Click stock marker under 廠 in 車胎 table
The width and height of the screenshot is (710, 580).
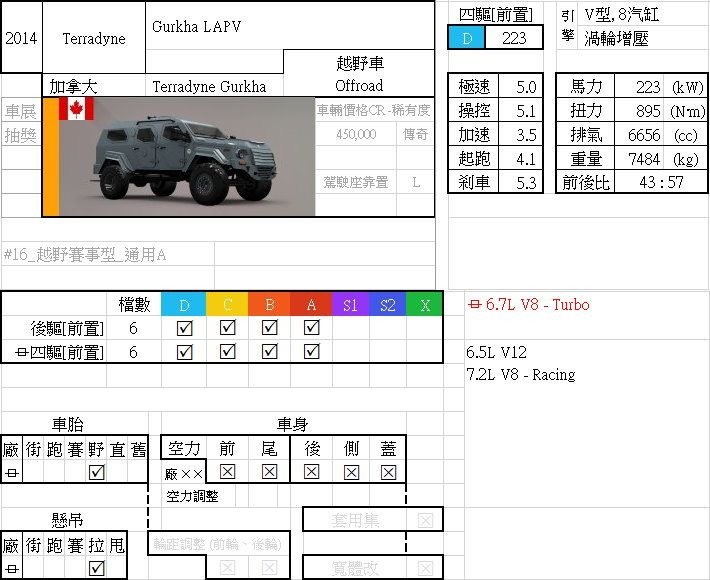coord(12,473)
